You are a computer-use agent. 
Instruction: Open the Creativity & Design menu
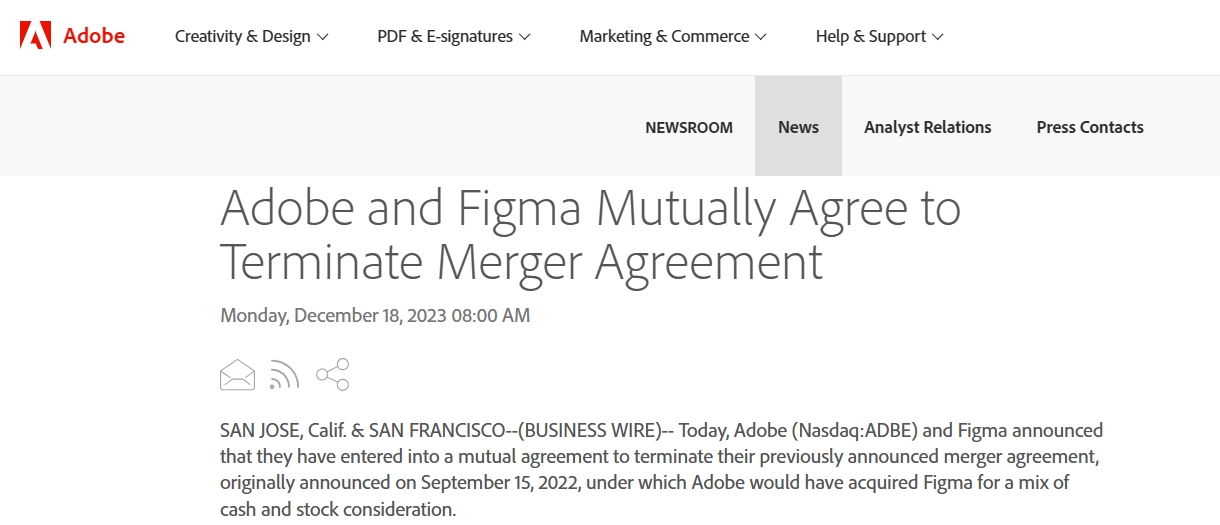point(242,37)
